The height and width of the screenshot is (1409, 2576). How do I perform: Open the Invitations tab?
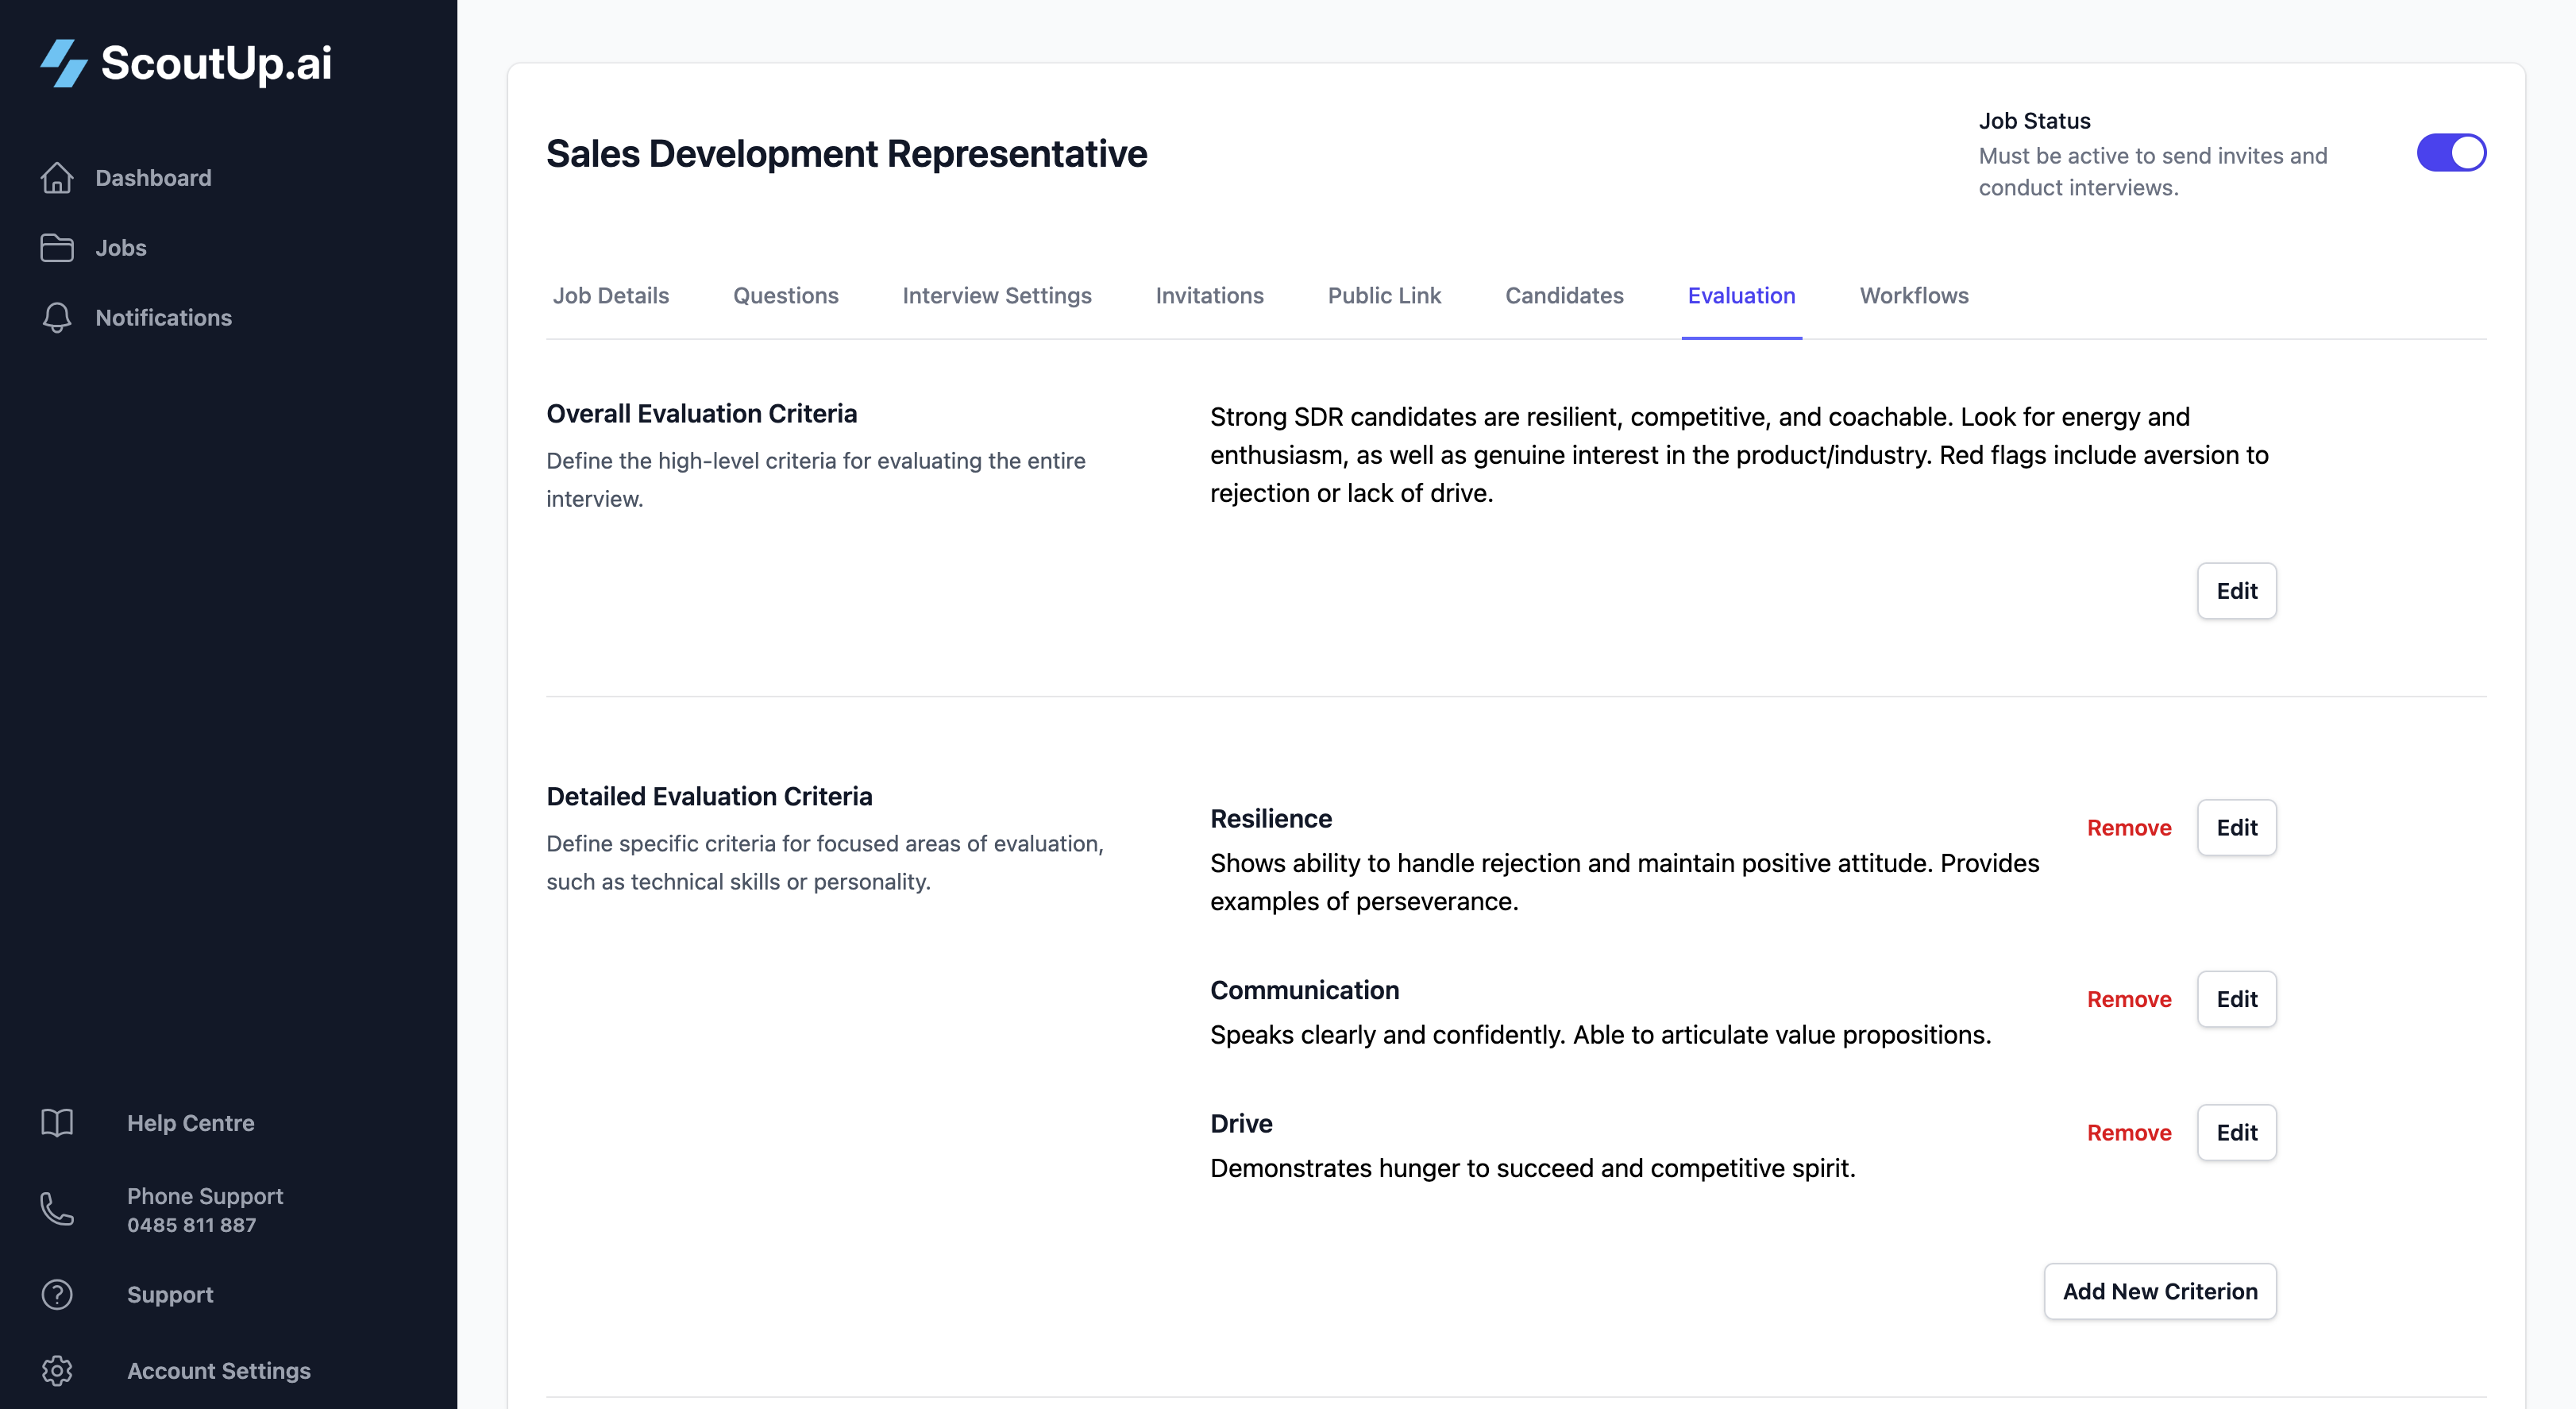(1209, 296)
